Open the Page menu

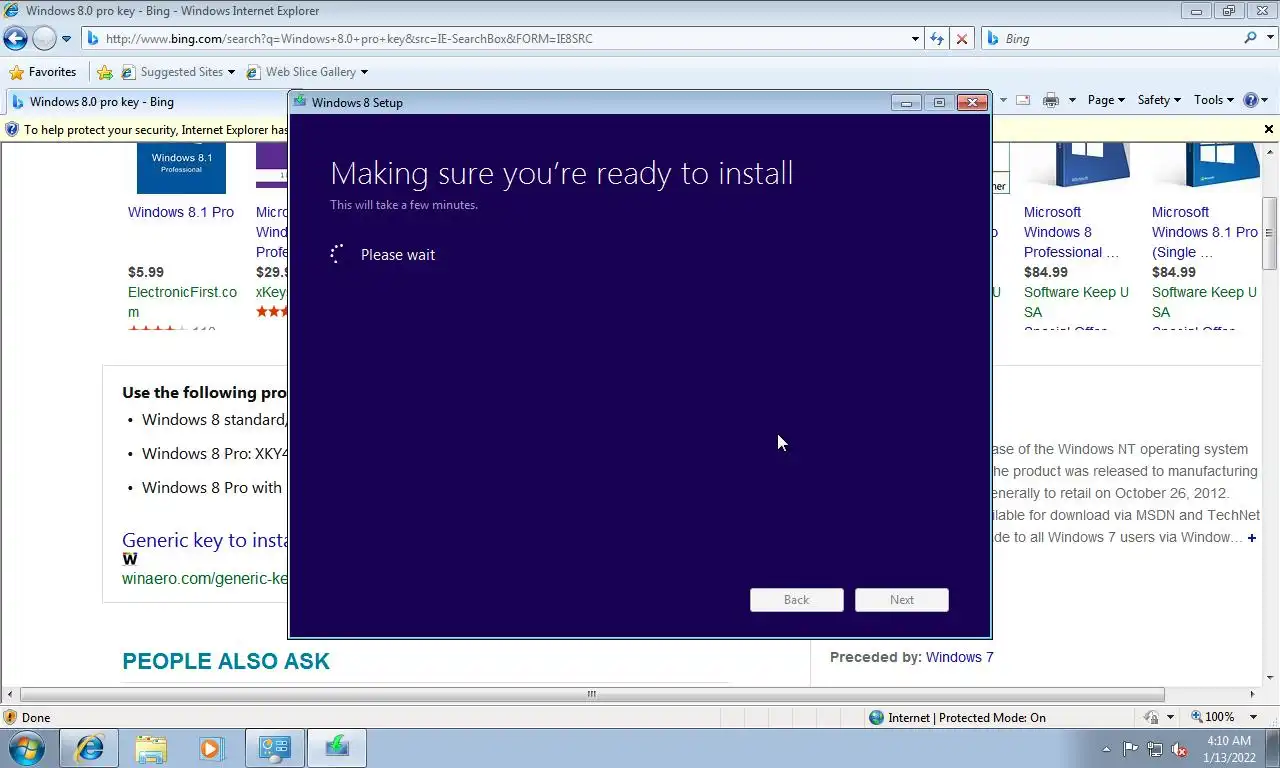1106,100
